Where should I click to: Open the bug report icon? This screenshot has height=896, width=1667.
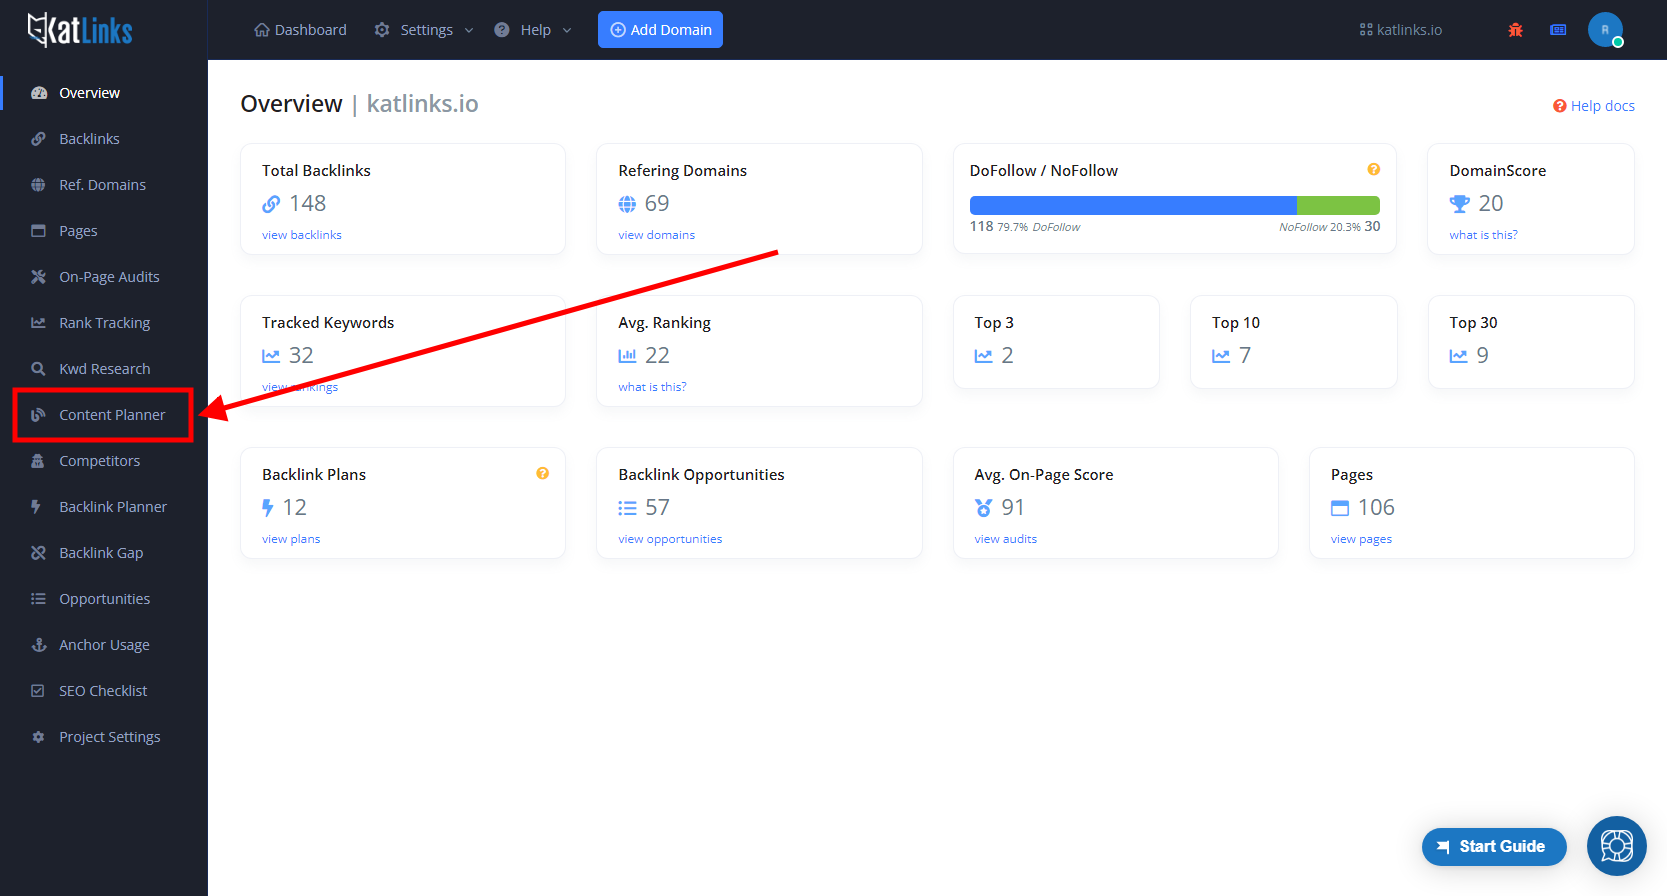coord(1515,30)
